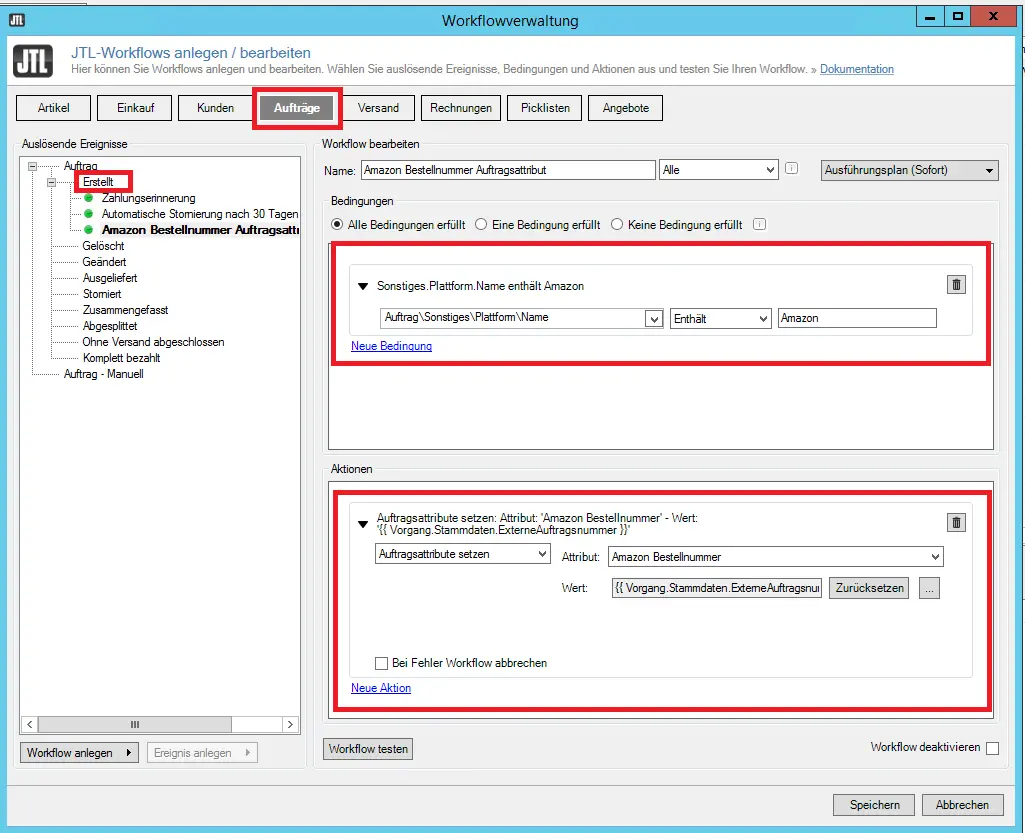
Task: Click the Speichern button
Action: [x=874, y=805]
